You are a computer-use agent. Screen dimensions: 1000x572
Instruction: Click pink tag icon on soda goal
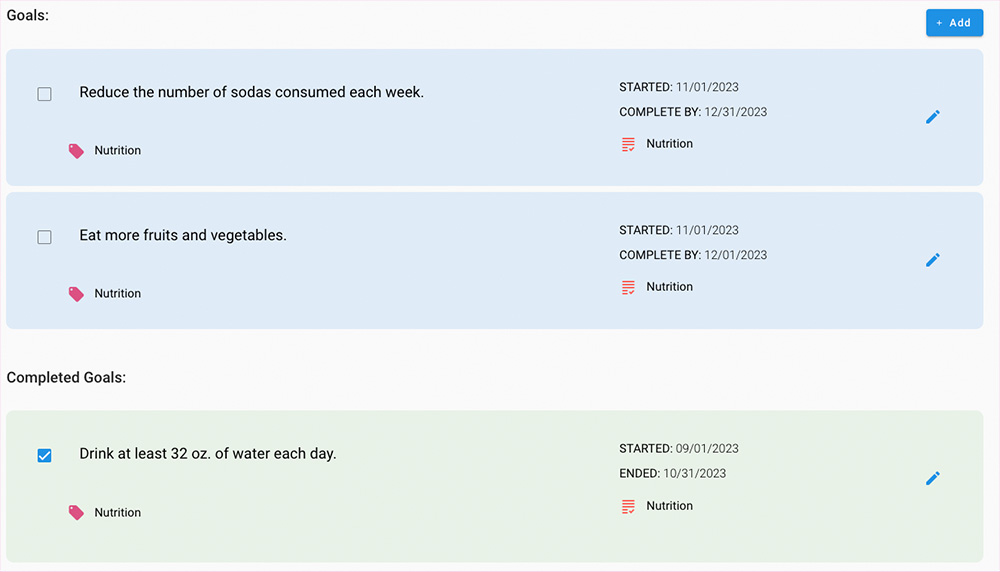click(76, 151)
